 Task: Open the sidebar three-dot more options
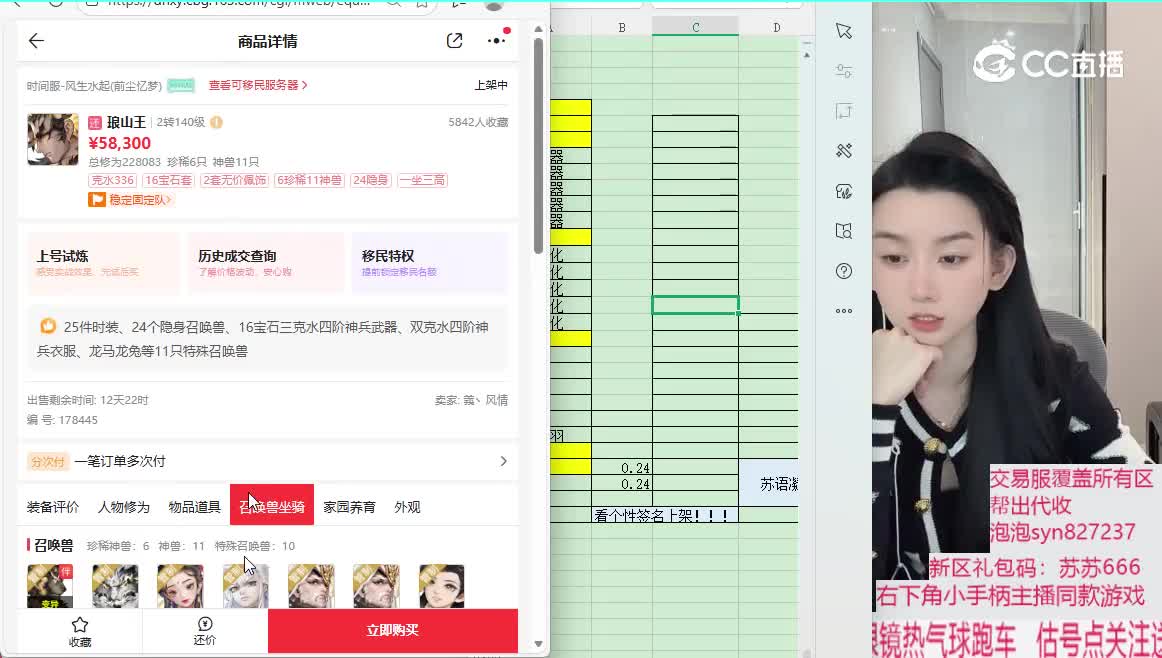point(843,311)
